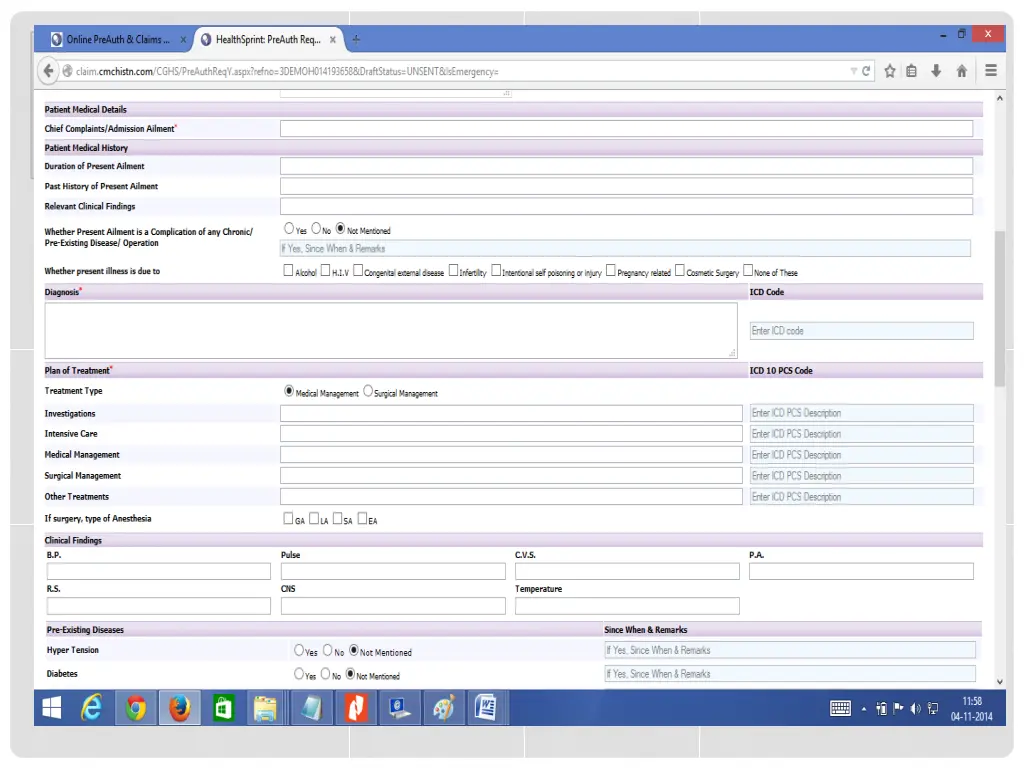Open the Firefox hamburger menu

coord(991,71)
